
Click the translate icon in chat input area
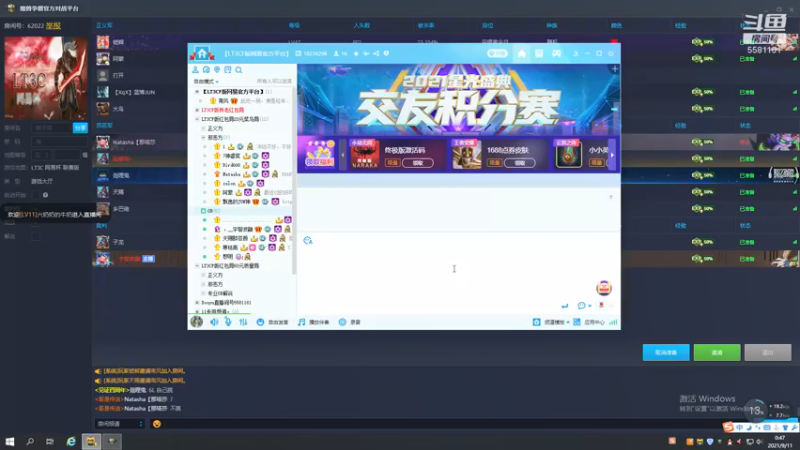pyautogui.click(x=308, y=241)
